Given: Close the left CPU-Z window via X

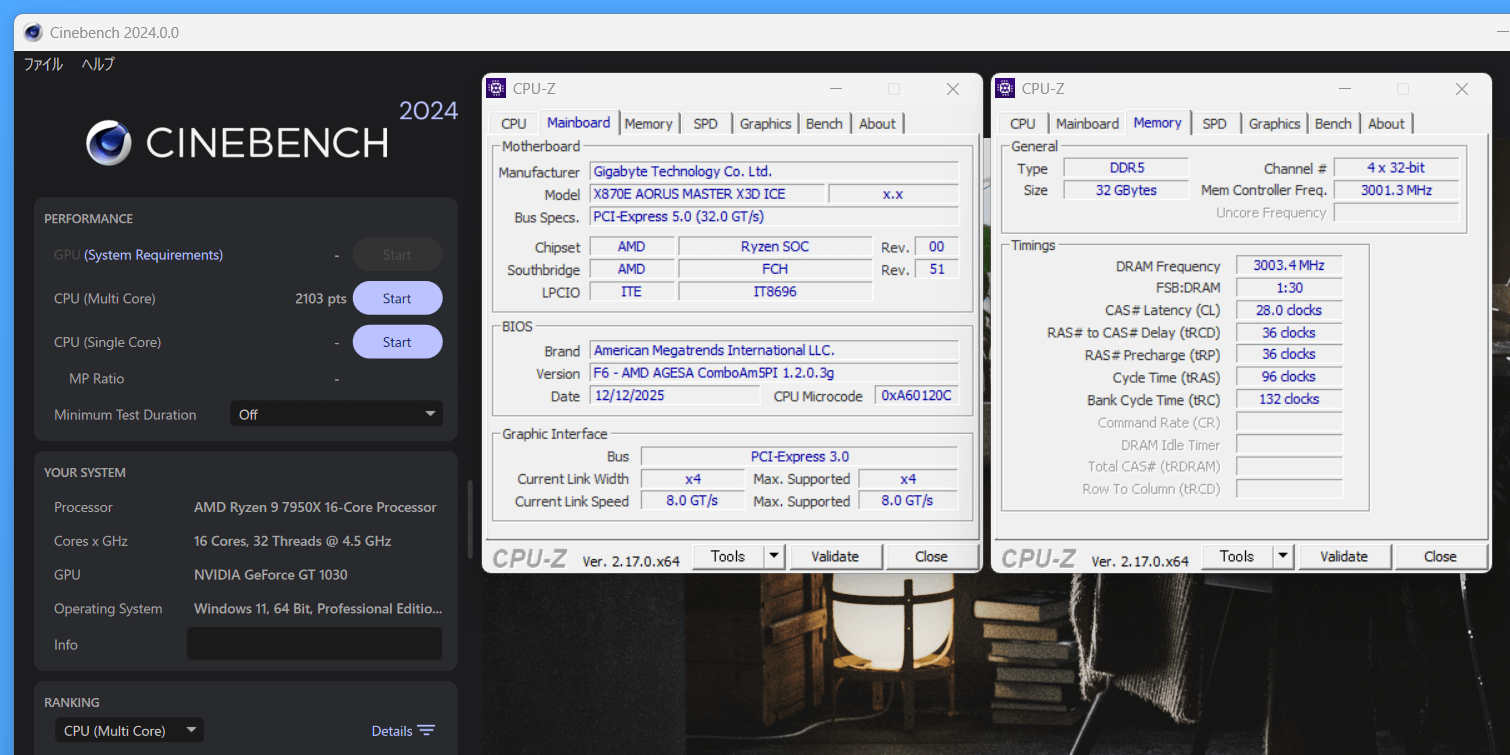Looking at the screenshot, I should click(952, 89).
